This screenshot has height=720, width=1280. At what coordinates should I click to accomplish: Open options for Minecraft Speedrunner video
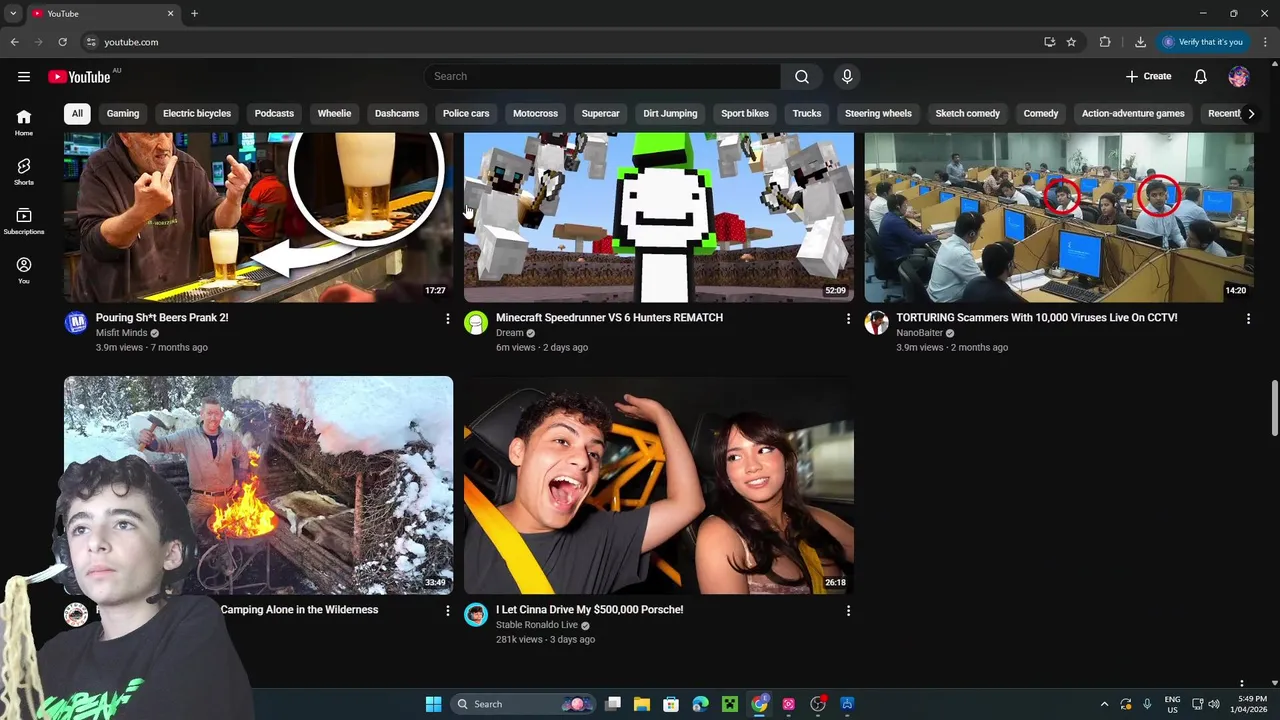point(848,318)
